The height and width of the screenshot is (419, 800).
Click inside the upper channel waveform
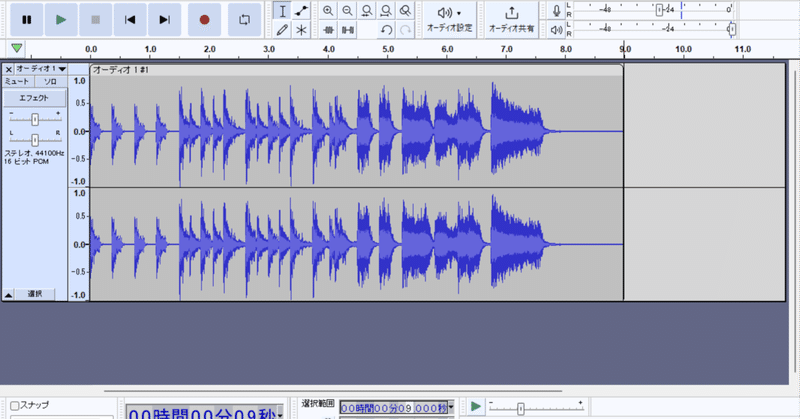(356, 131)
